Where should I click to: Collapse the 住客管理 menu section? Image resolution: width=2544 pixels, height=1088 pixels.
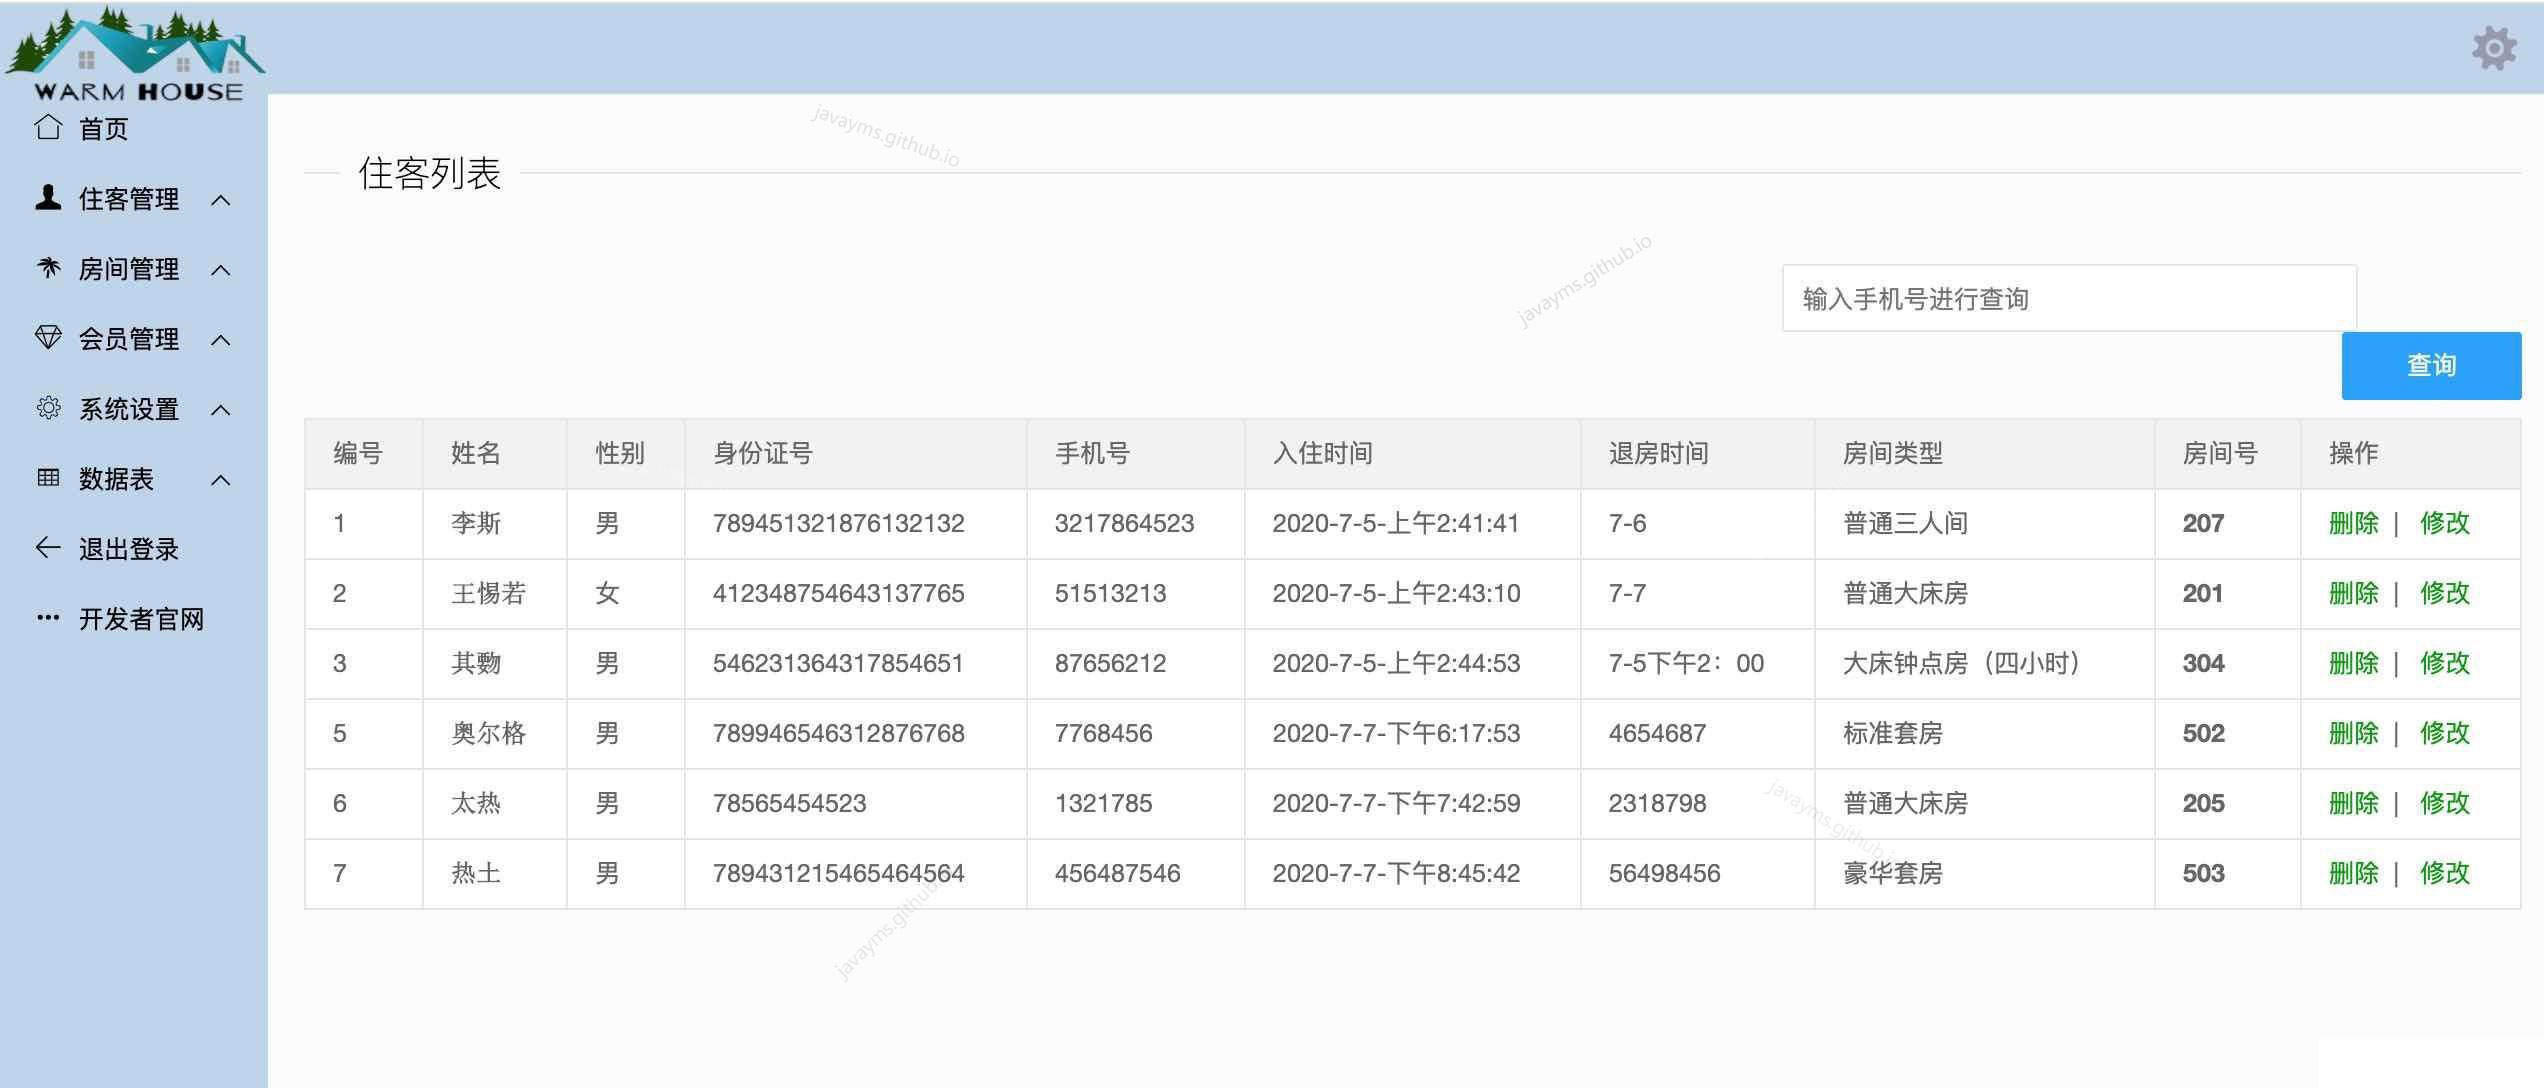[x=221, y=200]
